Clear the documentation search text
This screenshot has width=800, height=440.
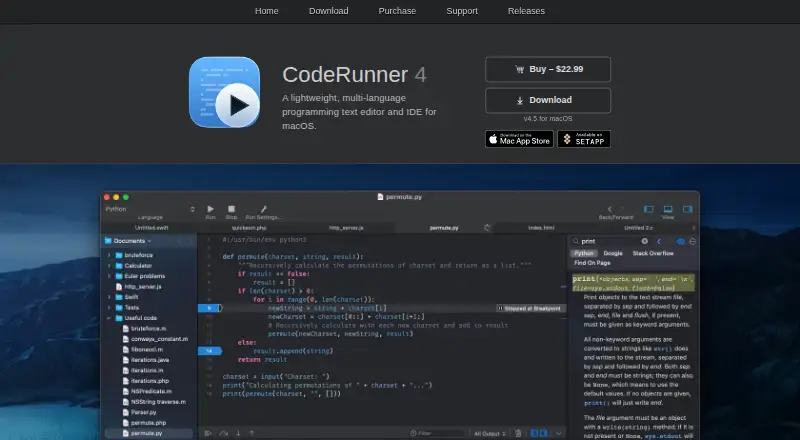click(644, 241)
